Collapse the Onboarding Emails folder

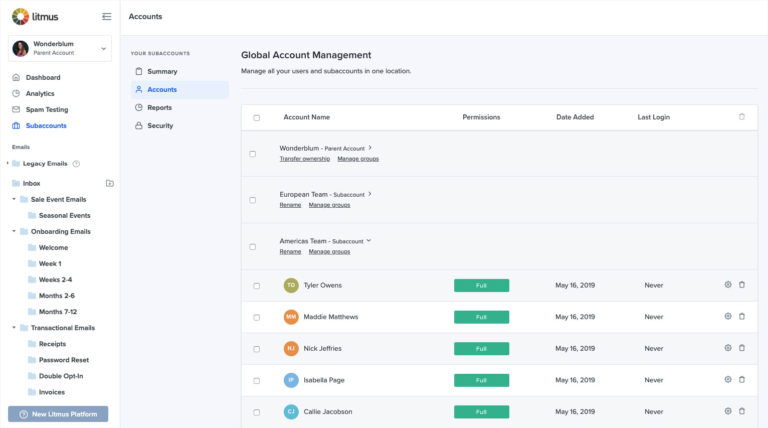tap(14, 231)
